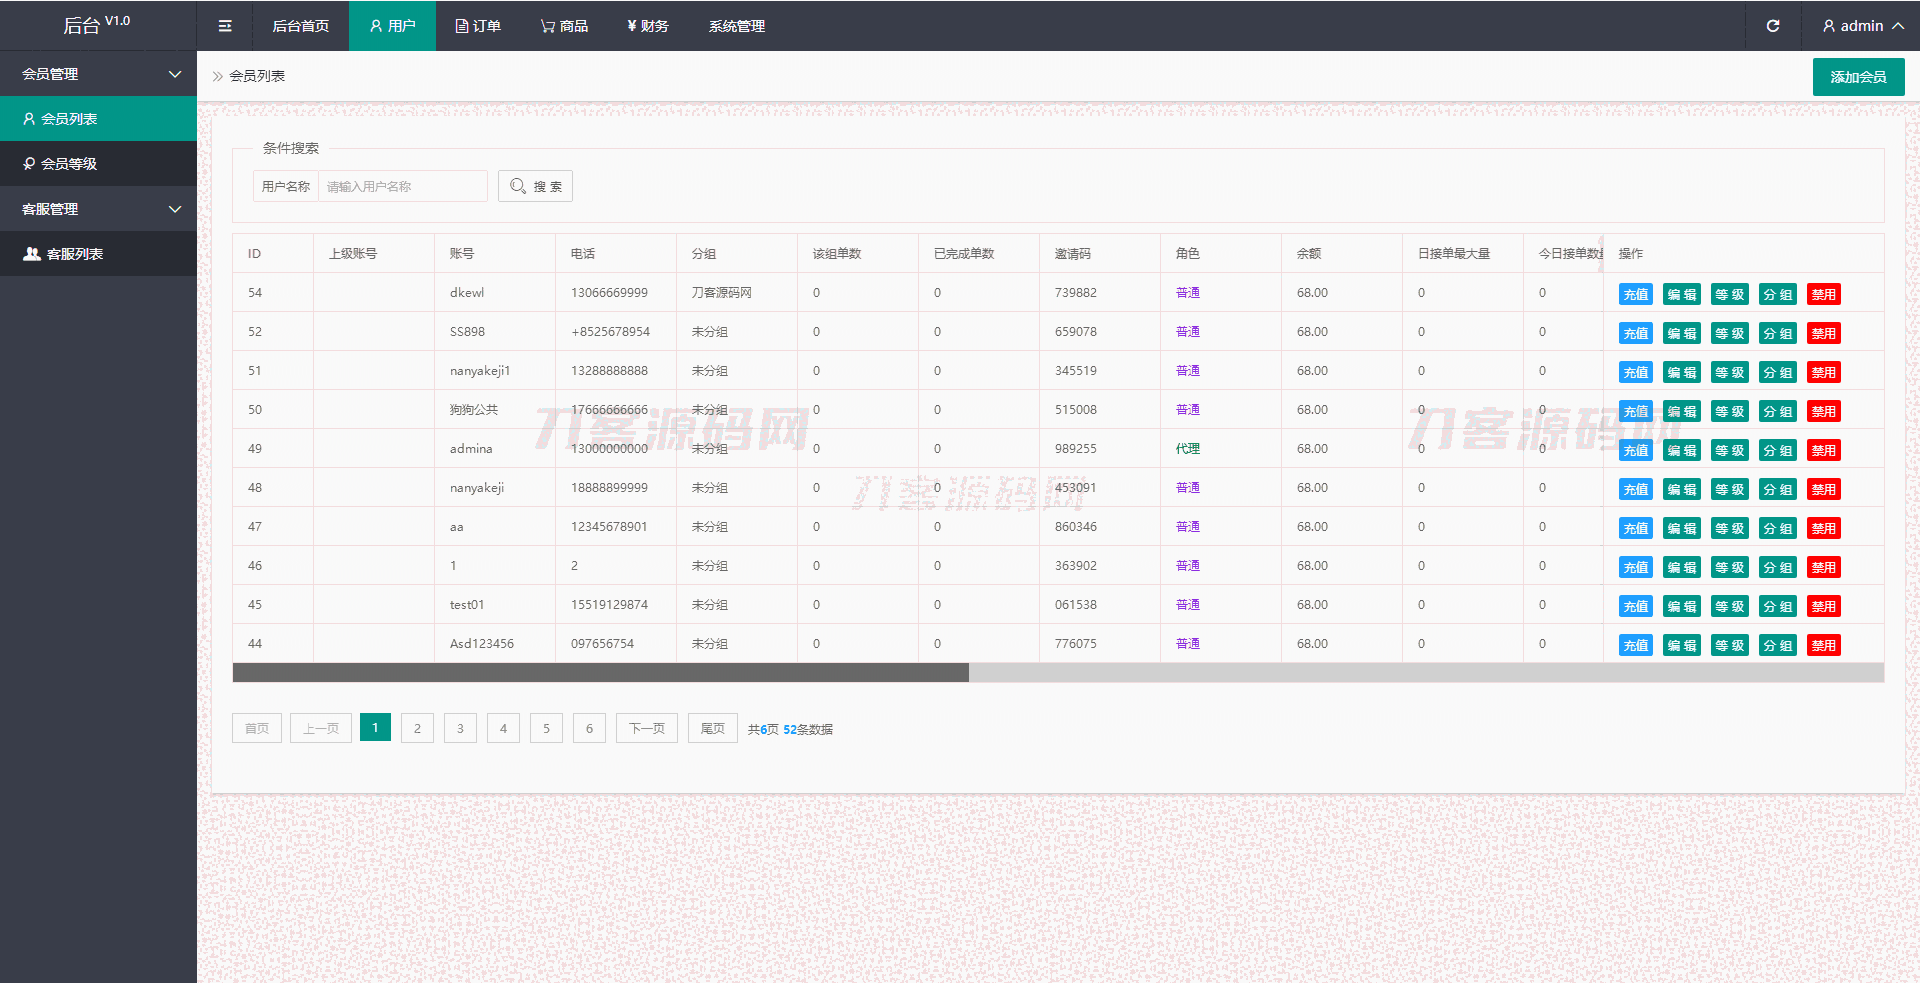
Task: Click the 用户名称 search input field
Action: click(402, 186)
